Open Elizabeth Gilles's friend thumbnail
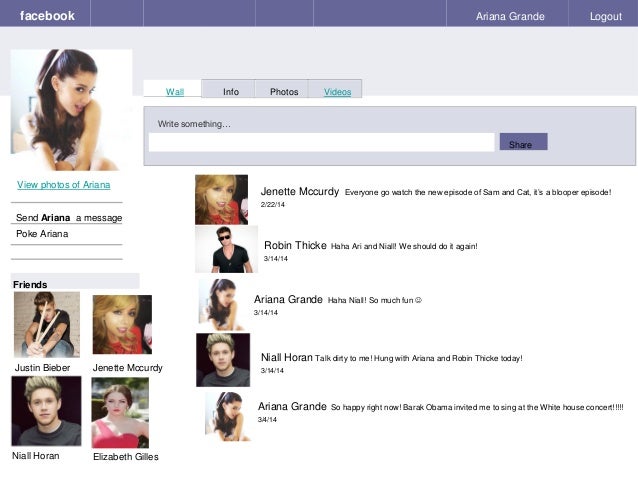 click(x=120, y=413)
